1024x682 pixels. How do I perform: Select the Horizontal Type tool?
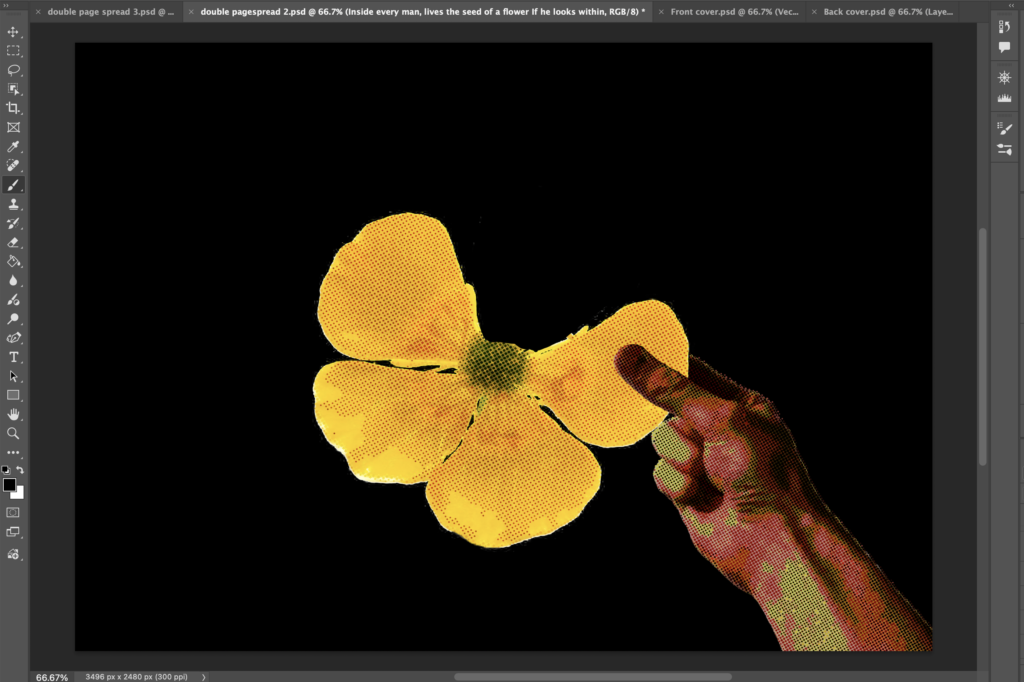pyautogui.click(x=14, y=357)
